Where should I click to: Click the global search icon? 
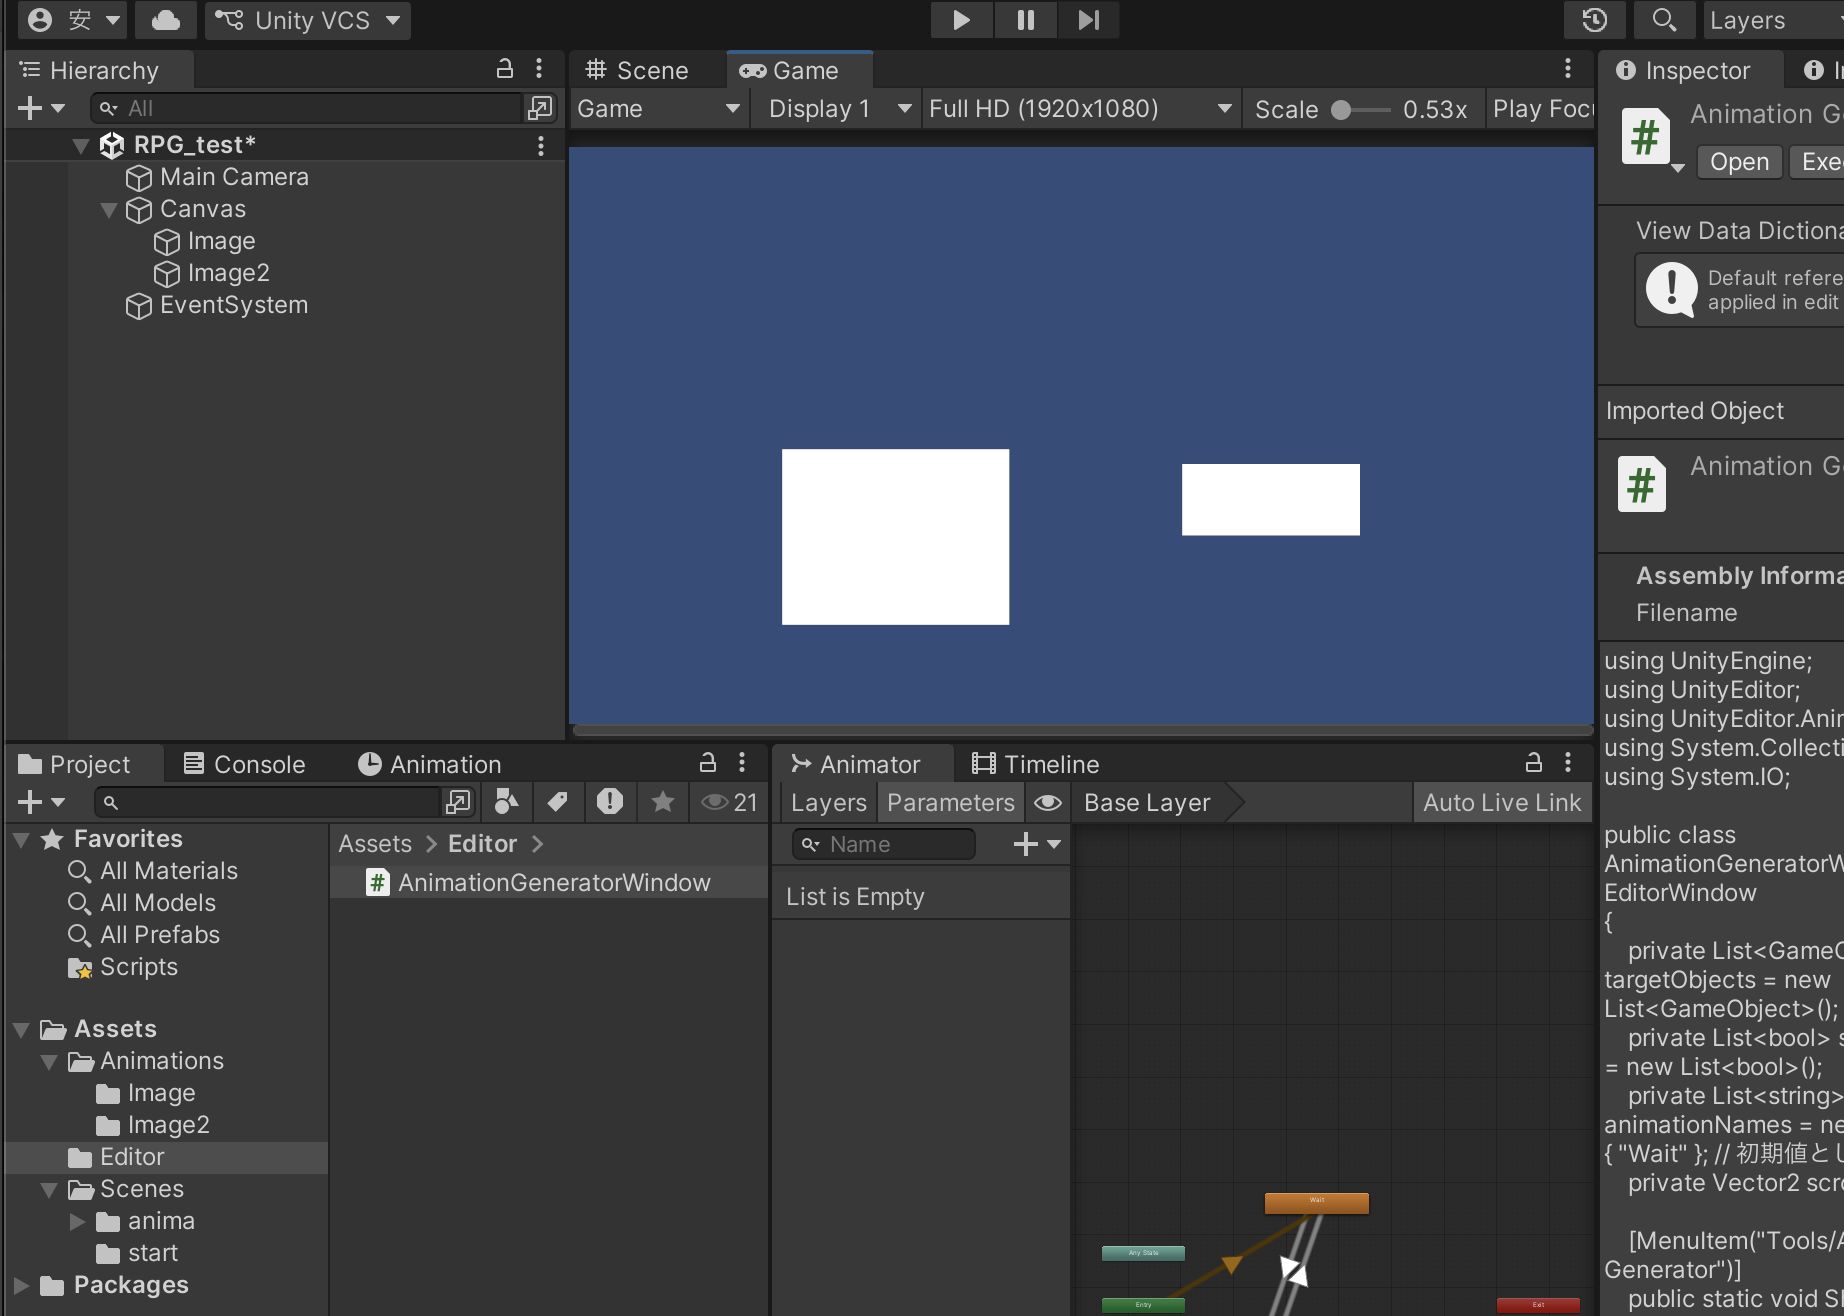pos(1663,20)
